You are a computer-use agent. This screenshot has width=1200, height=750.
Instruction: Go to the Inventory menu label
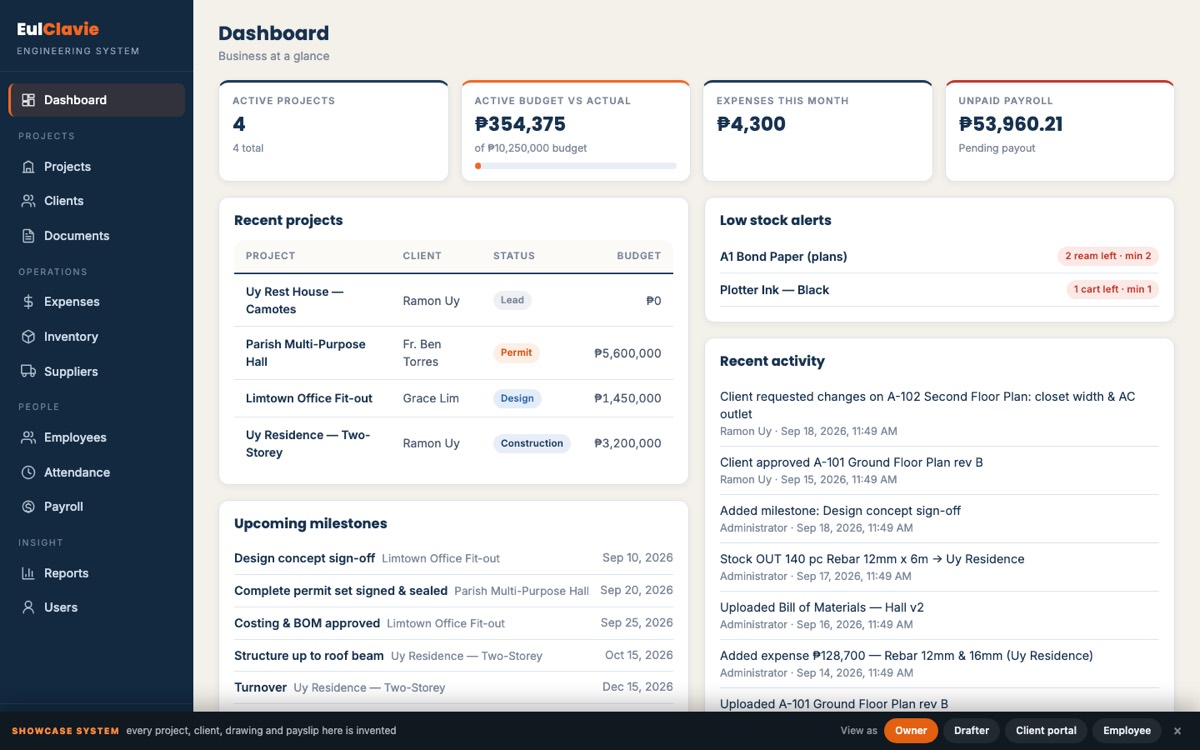tap(71, 337)
